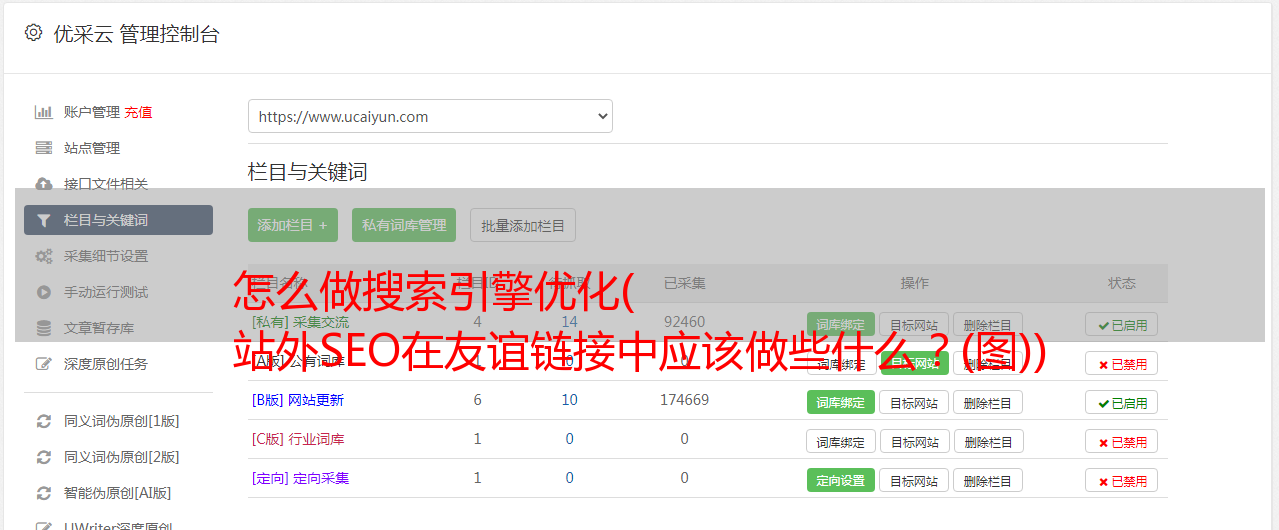The height and width of the screenshot is (530, 1279).
Task: Click the 已采集 column header
Action: click(684, 283)
